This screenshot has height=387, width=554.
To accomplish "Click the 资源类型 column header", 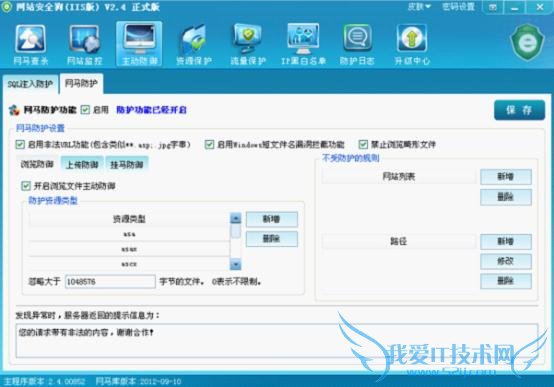I will point(129,219).
